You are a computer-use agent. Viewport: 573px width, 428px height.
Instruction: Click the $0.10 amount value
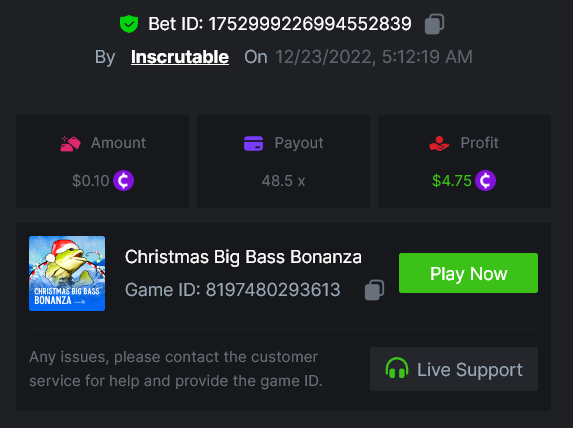pyautogui.click(x=91, y=181)
